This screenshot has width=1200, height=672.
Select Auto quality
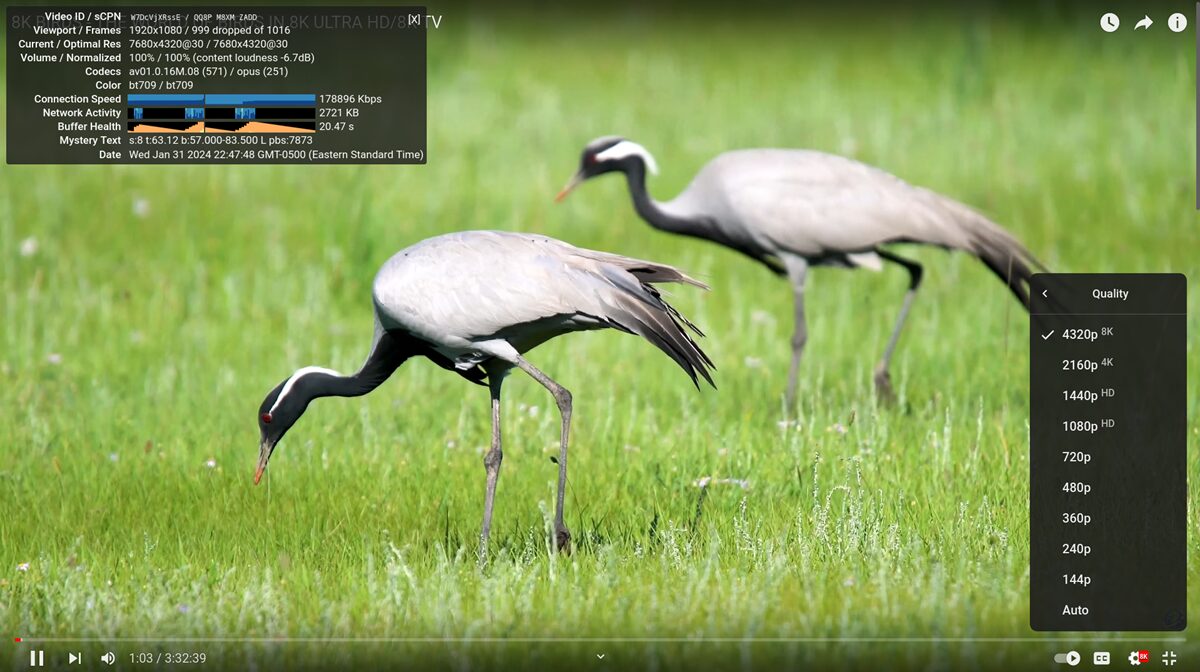(1108, 610)
